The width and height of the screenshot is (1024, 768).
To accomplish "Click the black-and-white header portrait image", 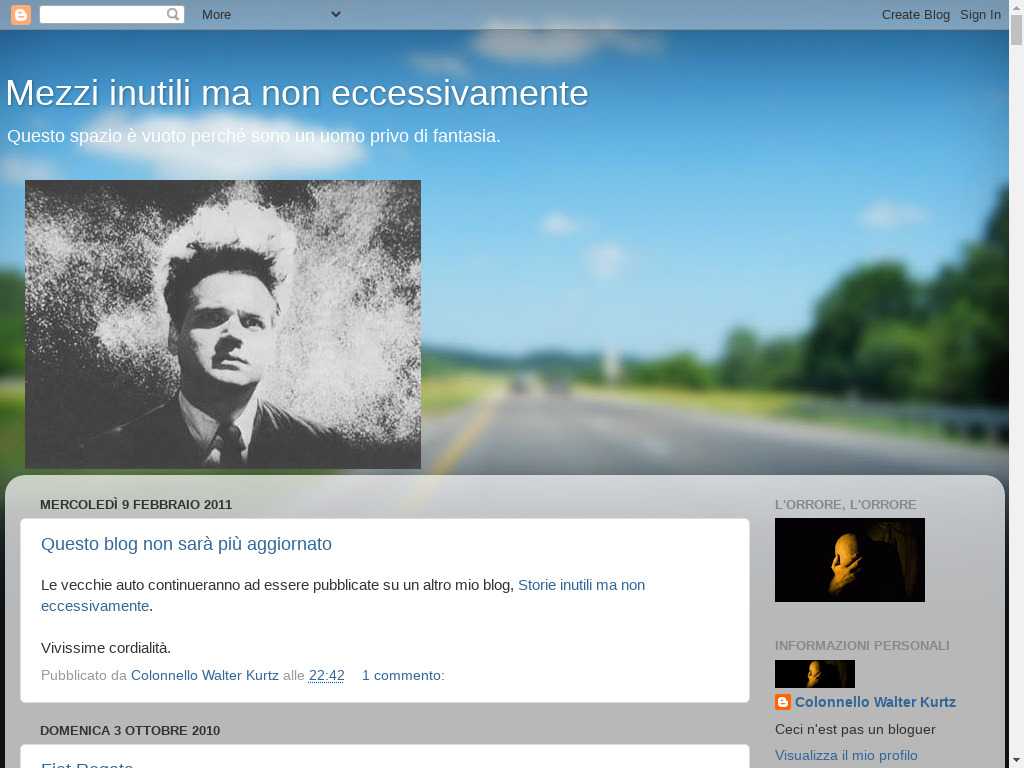I will [x=223, y=324].
